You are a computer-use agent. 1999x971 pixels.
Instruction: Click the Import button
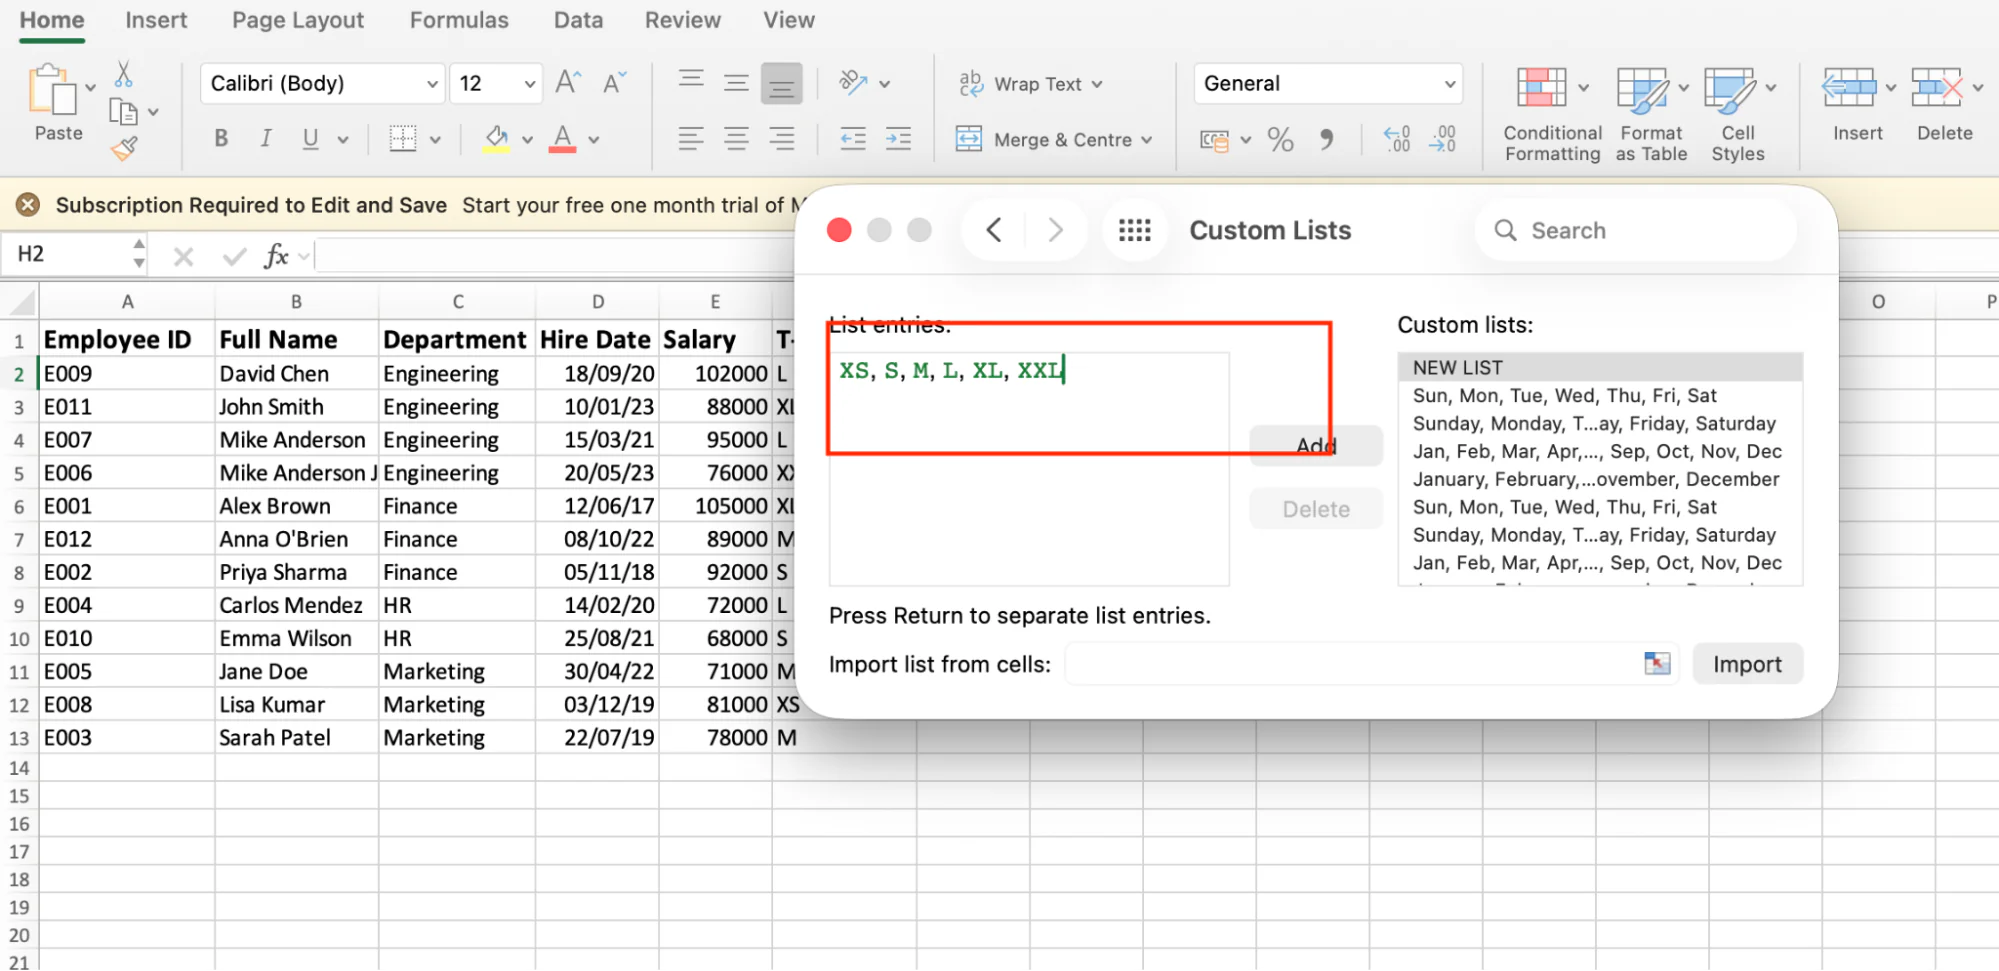1747,665
